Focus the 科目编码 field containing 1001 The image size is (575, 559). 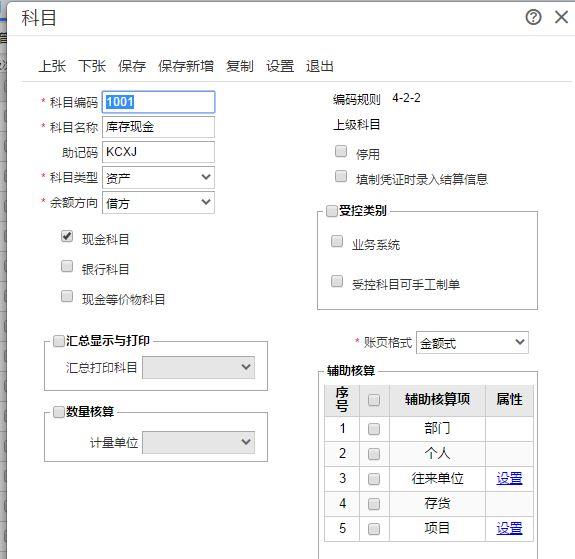pyautogui.click(x=158, y=102)
